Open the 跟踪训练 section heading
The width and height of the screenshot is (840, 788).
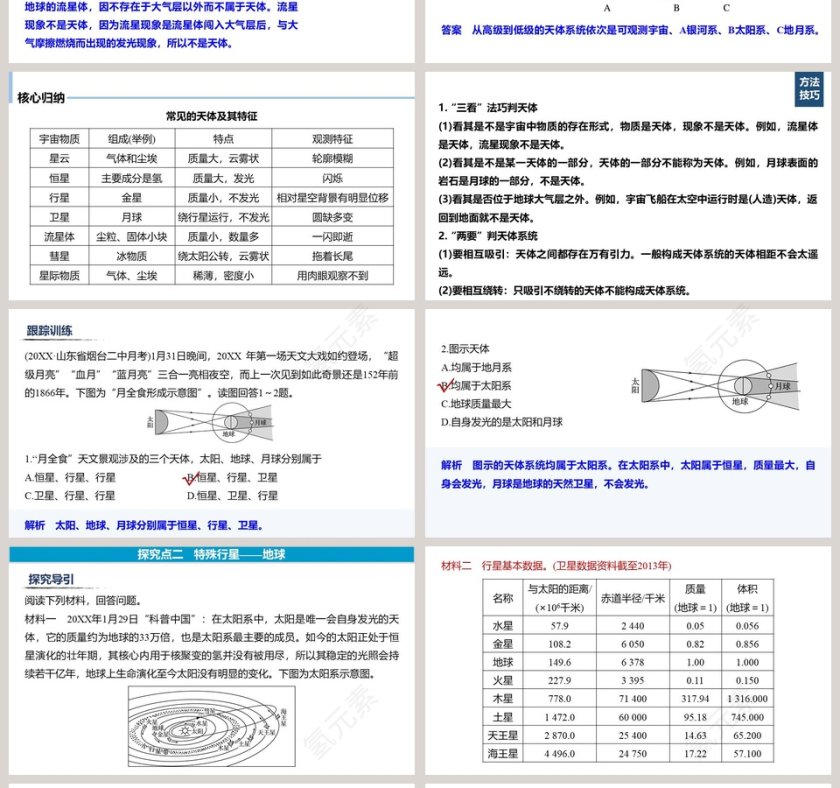[x=49, y=332]
